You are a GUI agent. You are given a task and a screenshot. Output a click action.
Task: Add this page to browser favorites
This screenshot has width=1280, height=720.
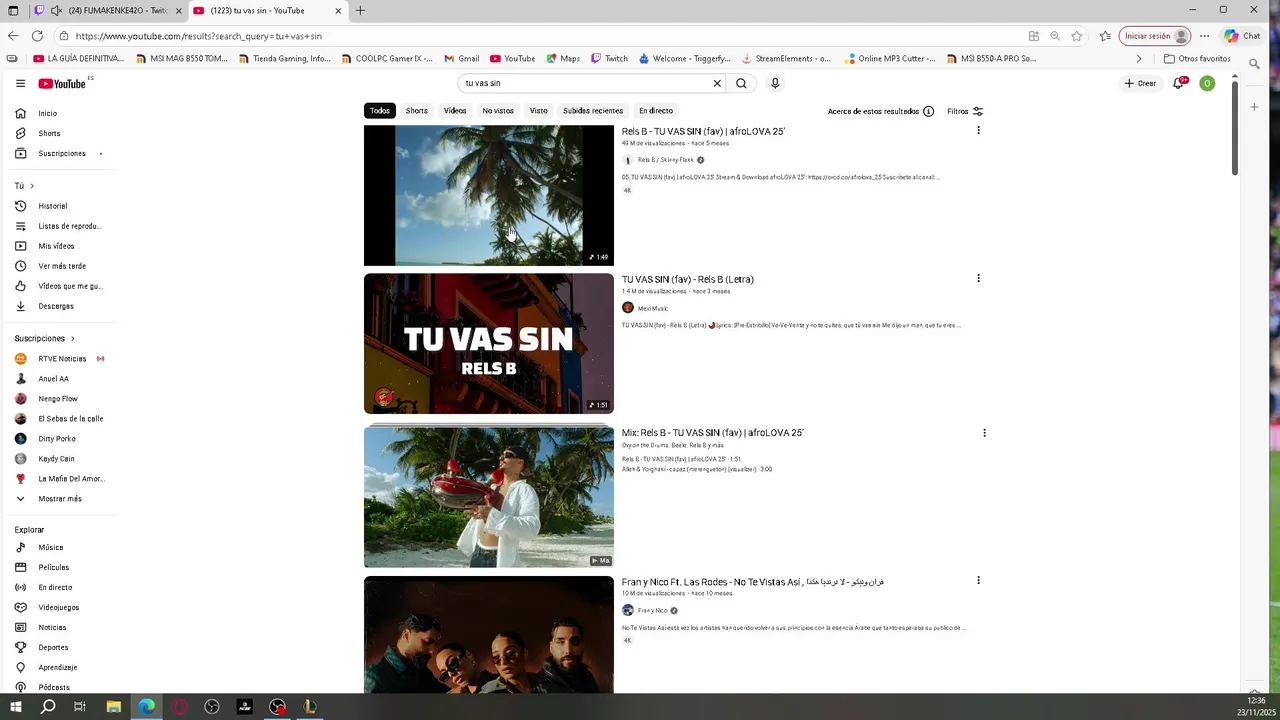[1076, 36]
